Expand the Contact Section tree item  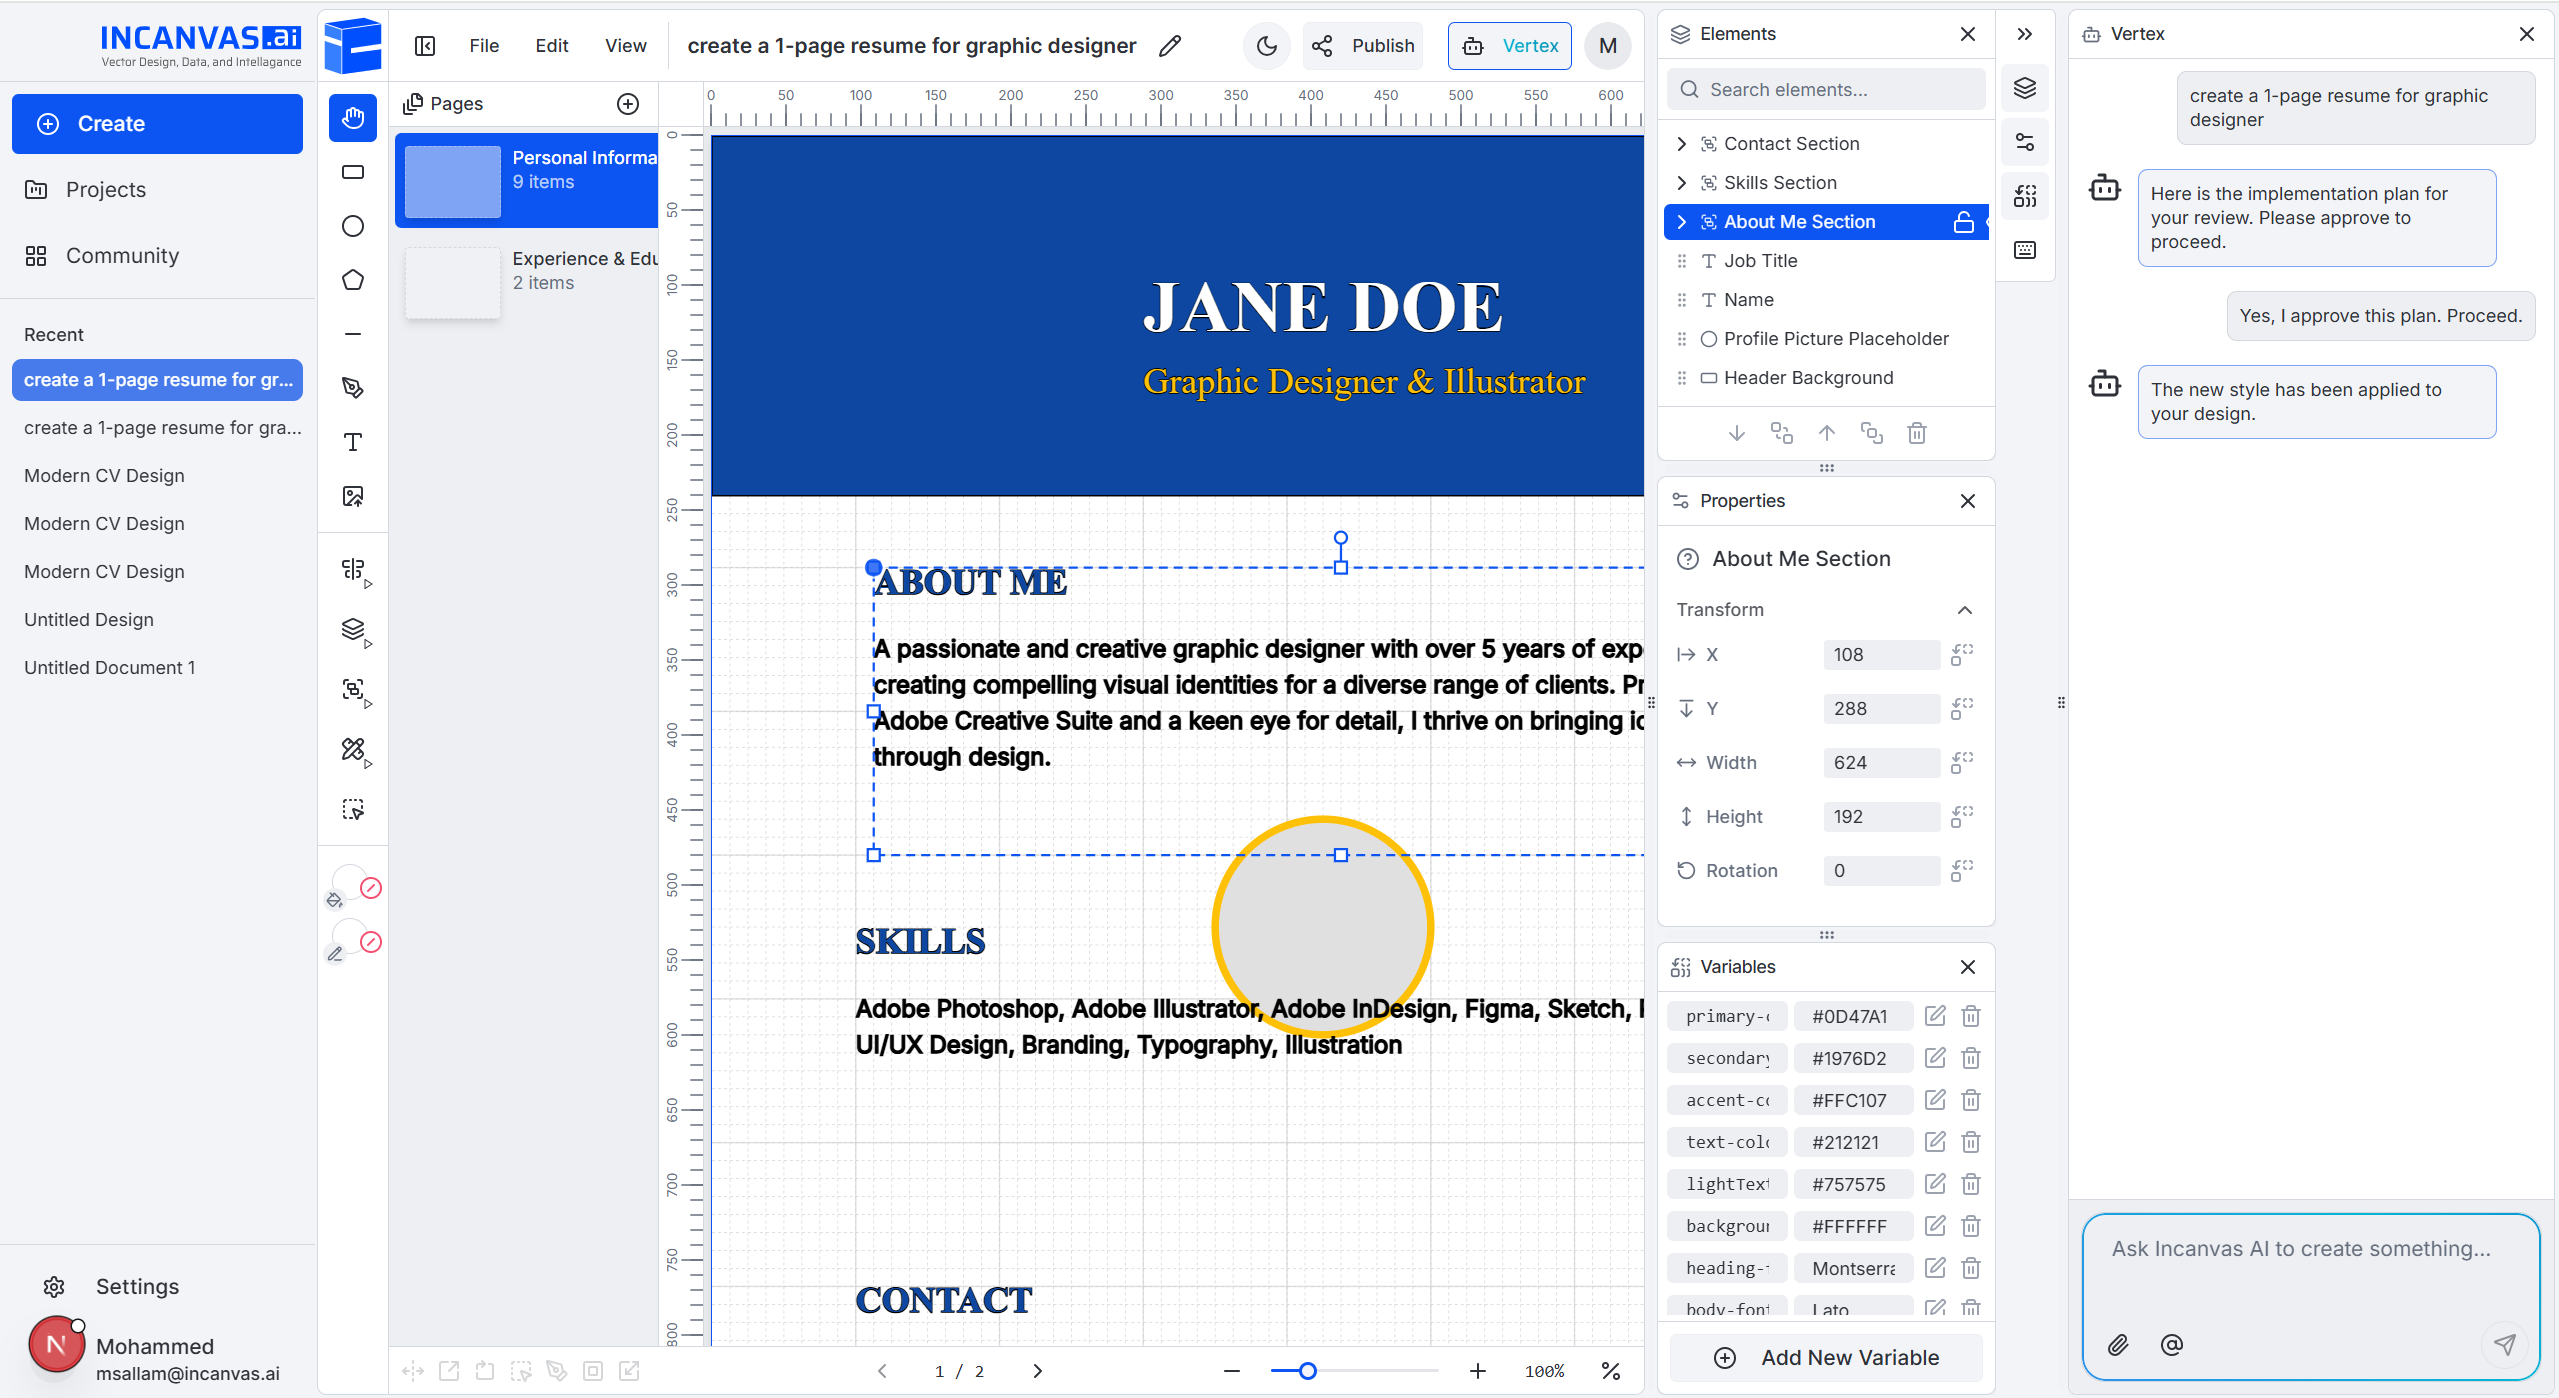(x=1682, y=143)
